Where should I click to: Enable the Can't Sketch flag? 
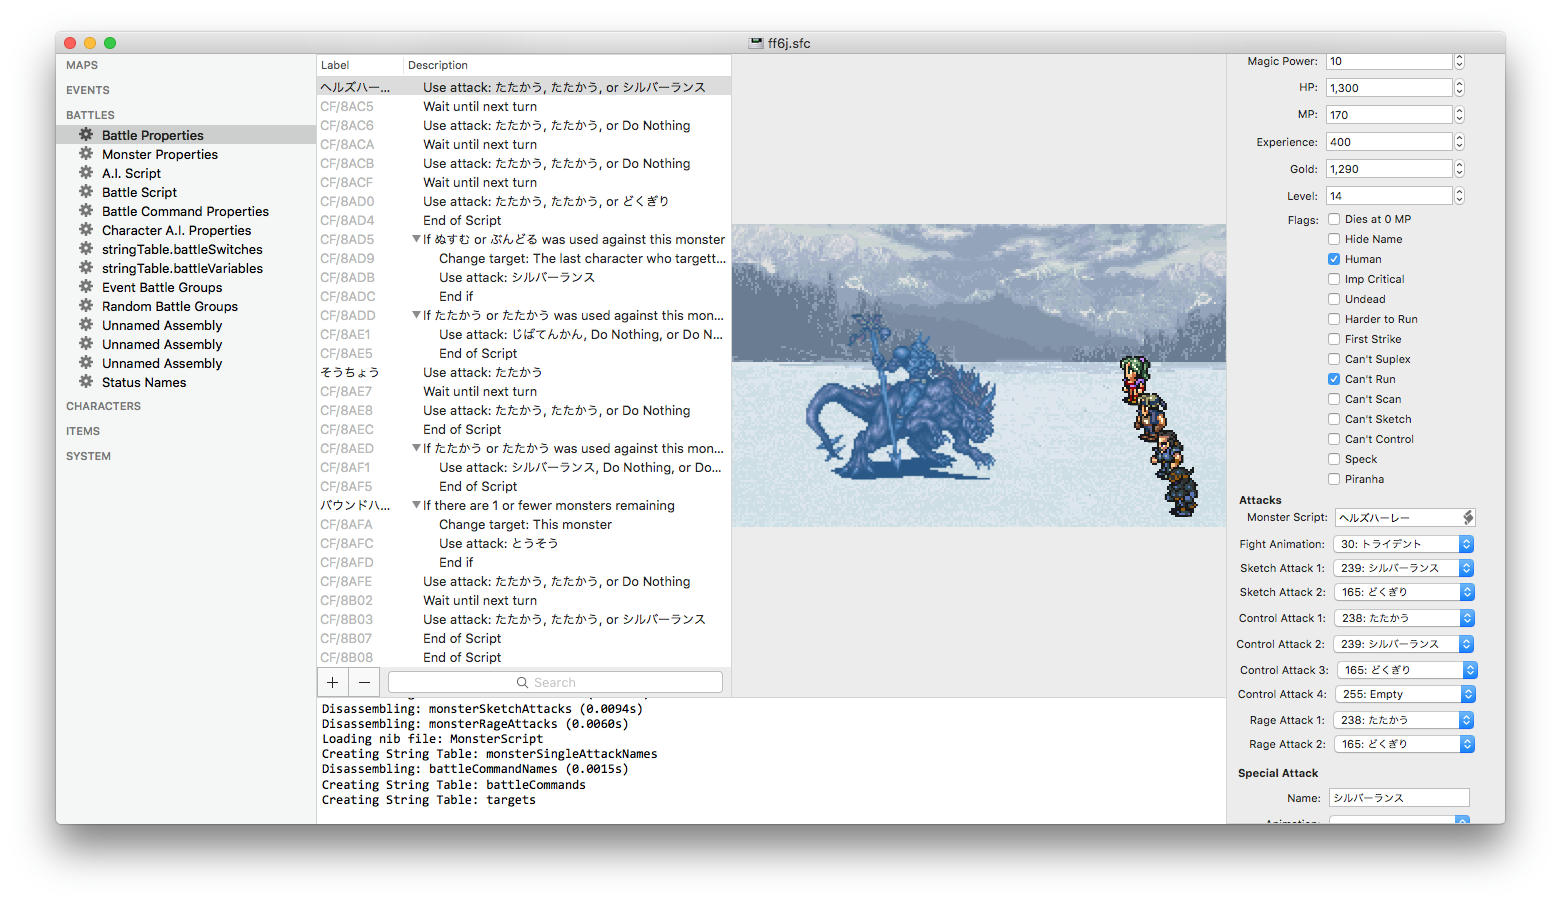[x=1334, y=419]
